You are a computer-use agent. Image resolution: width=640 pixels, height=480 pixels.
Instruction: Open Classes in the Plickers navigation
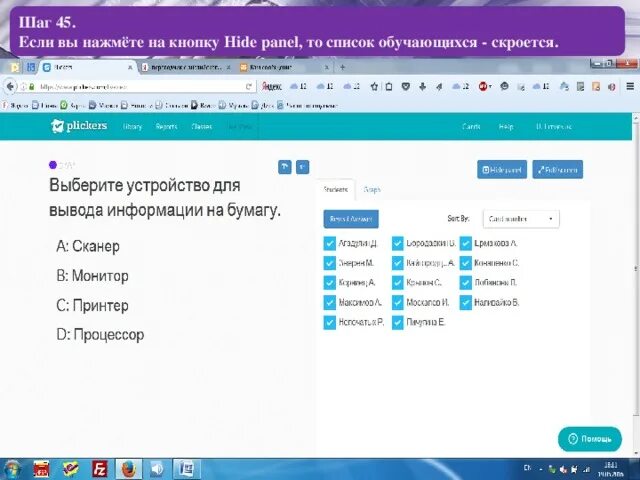click(x=202, y=127)
